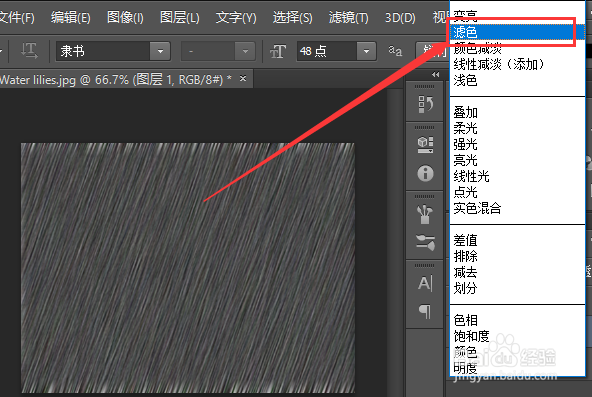Click the rain-streak canvas image
592x397 pixels.
pos(188,268)
